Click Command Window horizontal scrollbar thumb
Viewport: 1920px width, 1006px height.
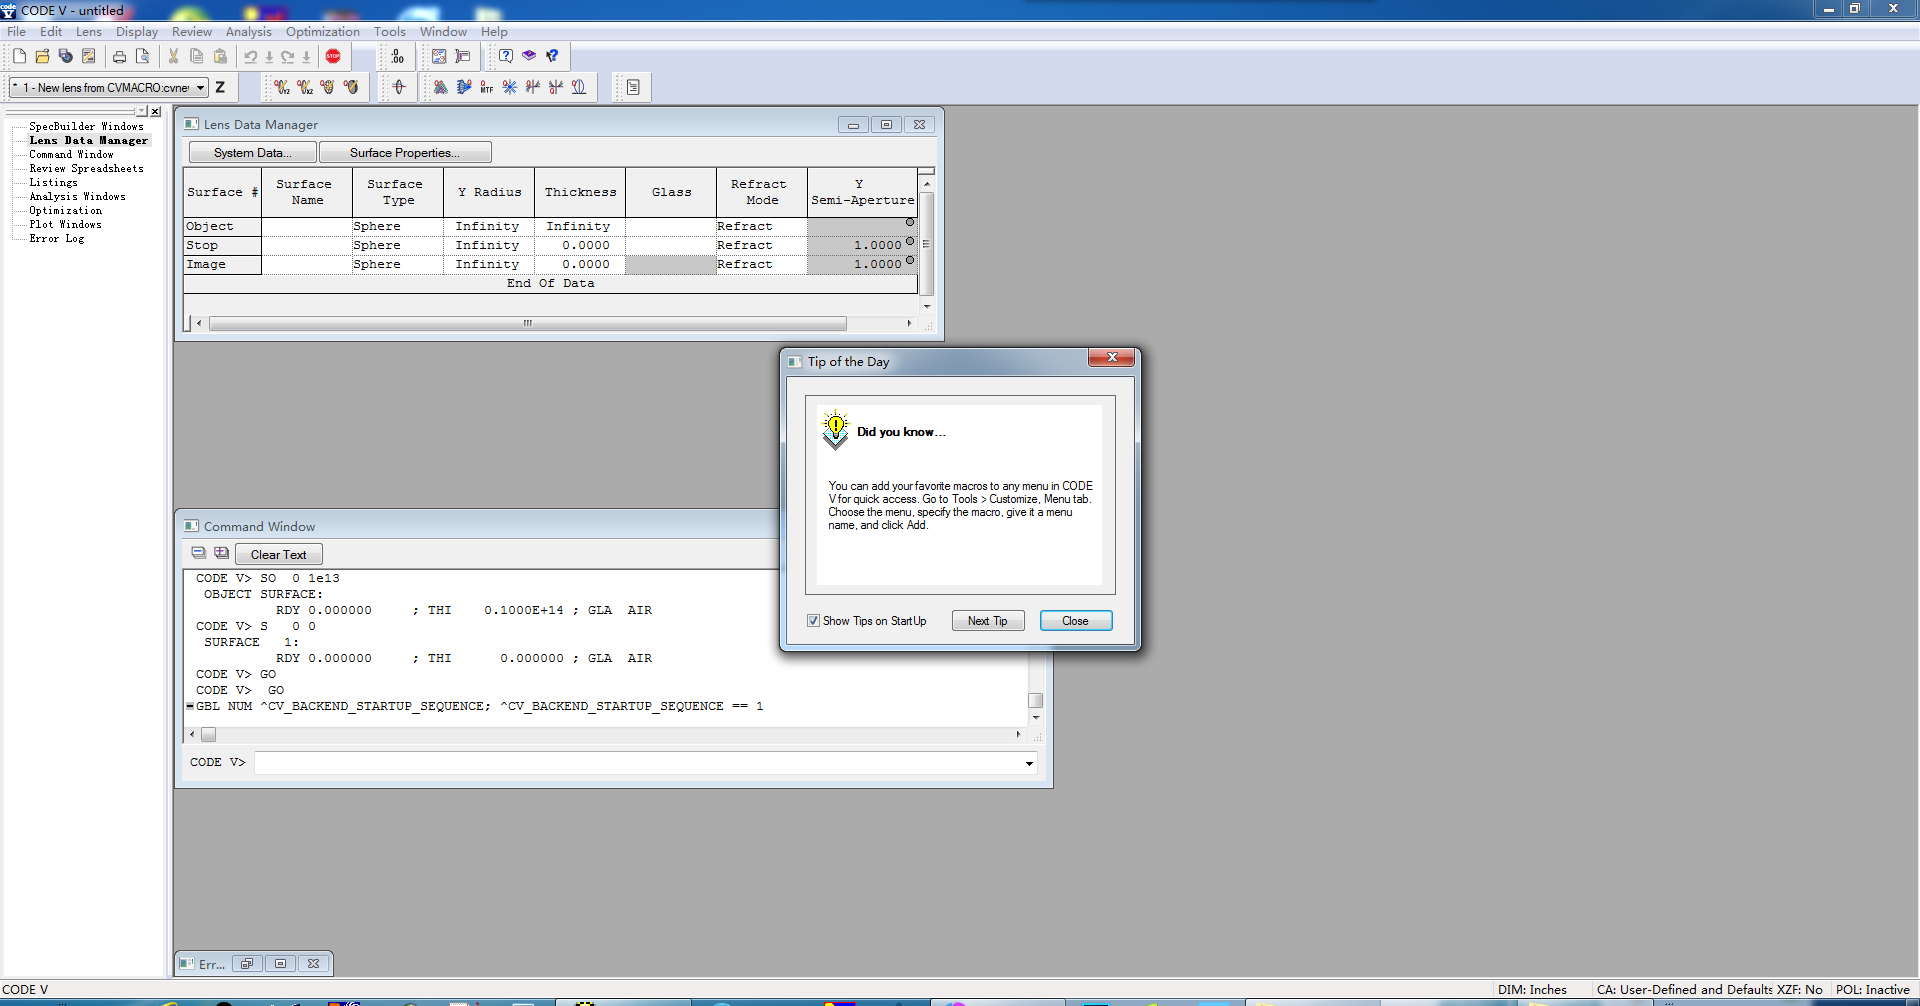coord(208,735)
